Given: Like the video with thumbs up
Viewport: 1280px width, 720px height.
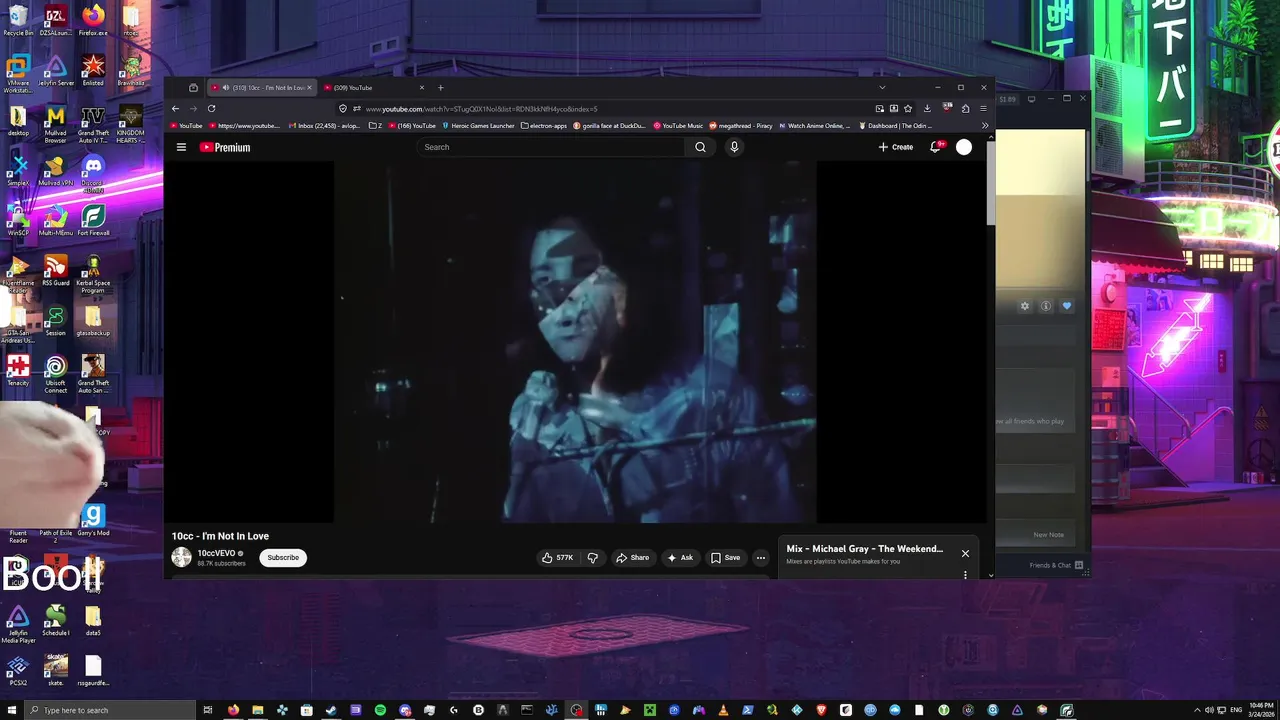Looking at the screenshot, I should (557, 558).
